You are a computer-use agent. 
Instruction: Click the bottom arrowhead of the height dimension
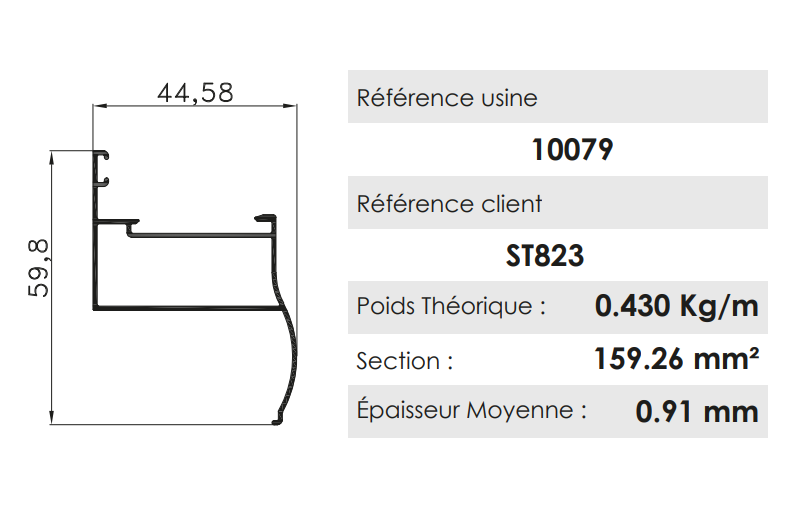[51, 418]
